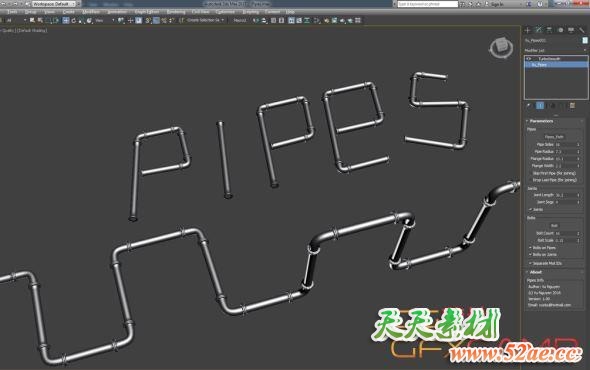Open the Workspace Default dropdown
This screenshot has height=370, width=590.
pyautogui.click(x=53, y=4)
